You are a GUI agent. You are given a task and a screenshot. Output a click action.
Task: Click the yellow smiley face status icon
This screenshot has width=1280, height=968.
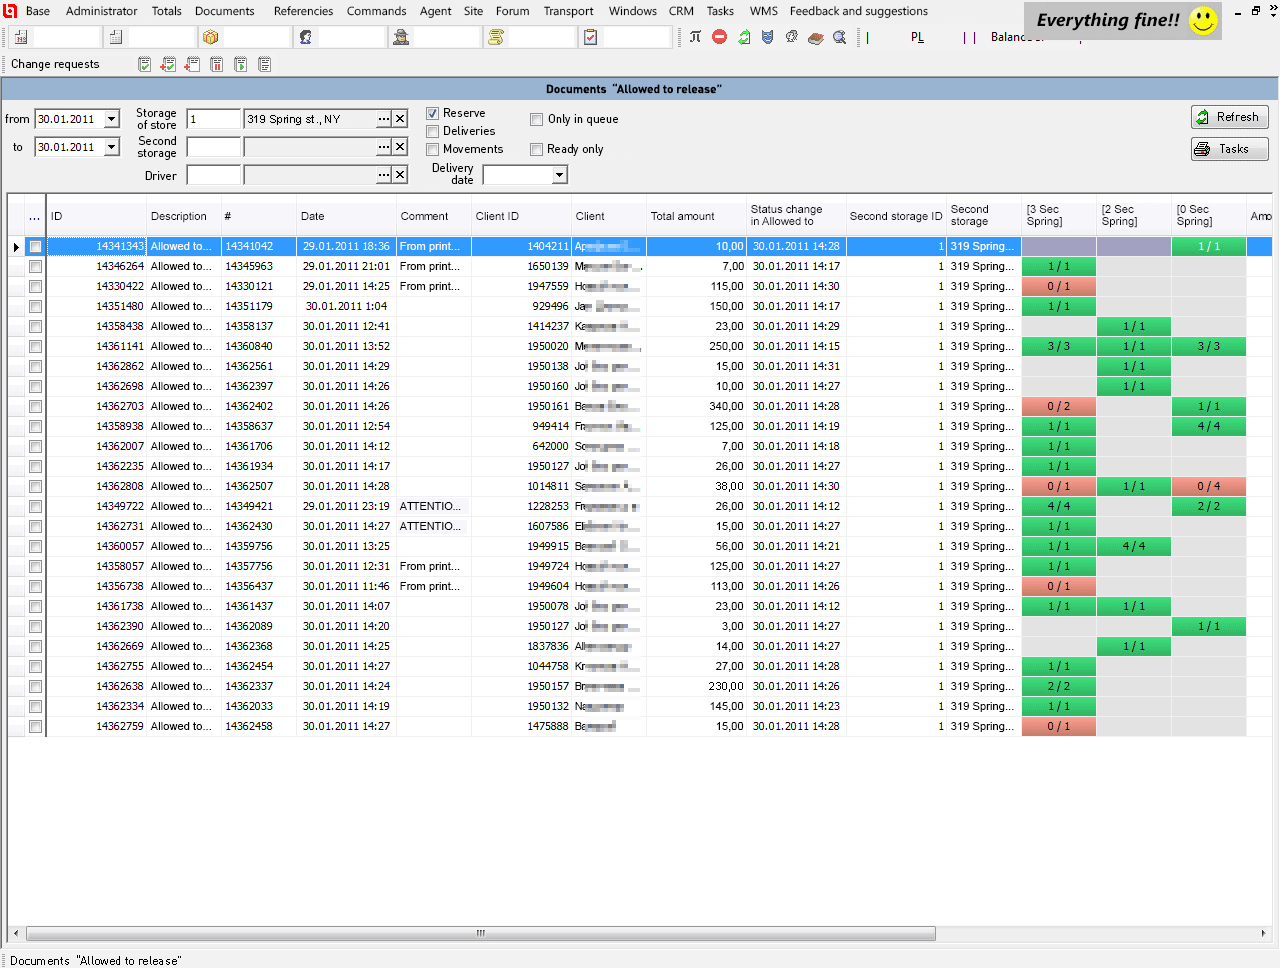click(x=1204, y=20)
